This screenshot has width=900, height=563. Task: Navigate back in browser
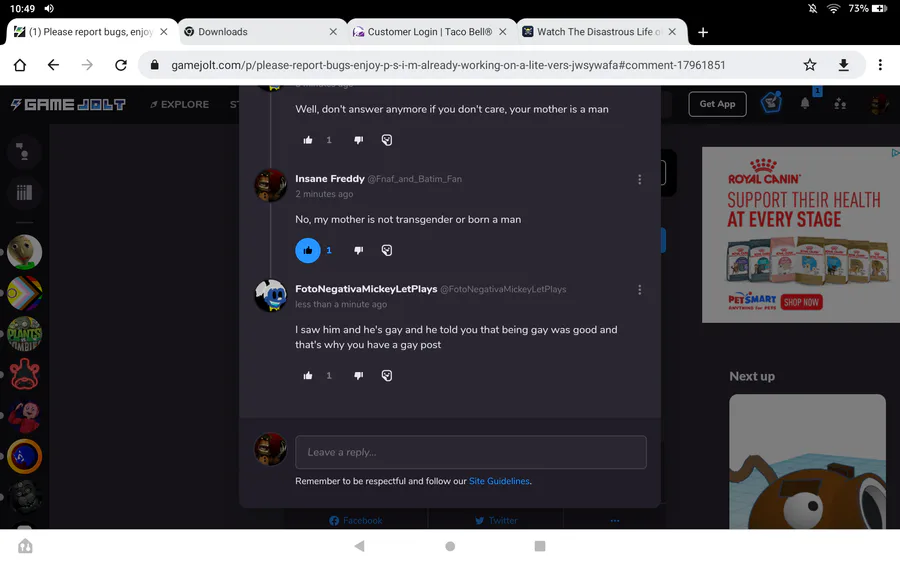pyautogui.click(x=53, y=65)
